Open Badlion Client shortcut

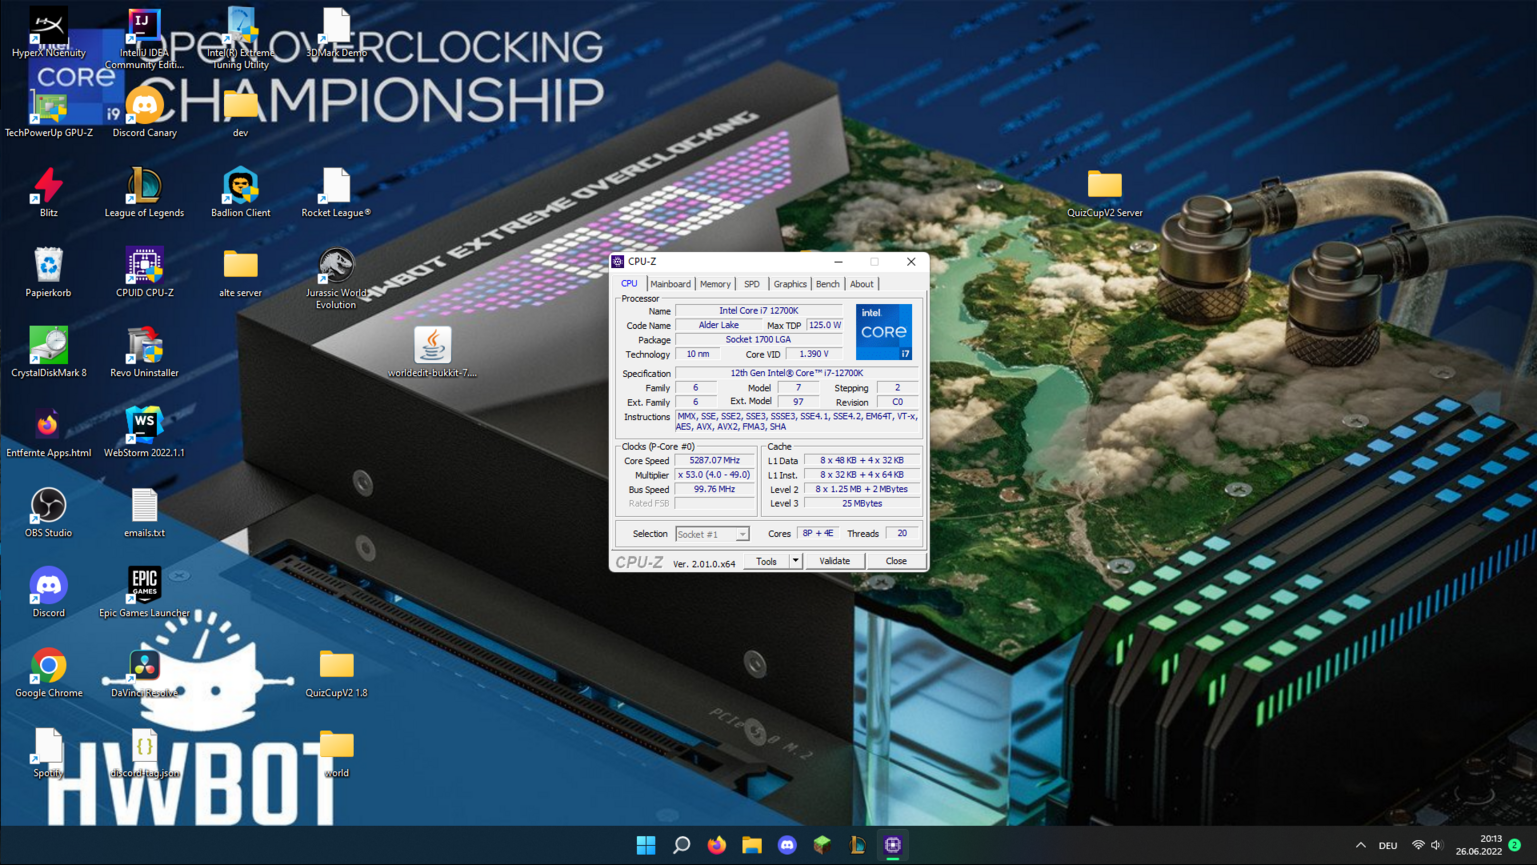pyautogui.click(x=240, y=193)
